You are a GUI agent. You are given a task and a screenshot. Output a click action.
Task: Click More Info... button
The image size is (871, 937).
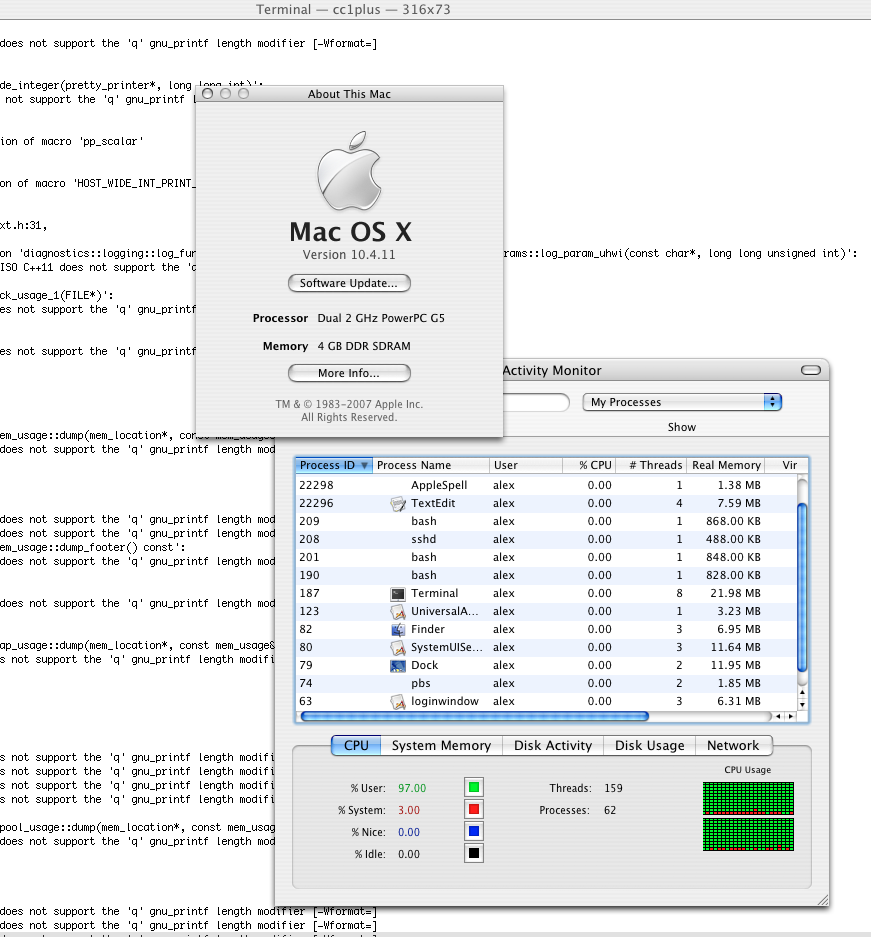coord(349,373)
